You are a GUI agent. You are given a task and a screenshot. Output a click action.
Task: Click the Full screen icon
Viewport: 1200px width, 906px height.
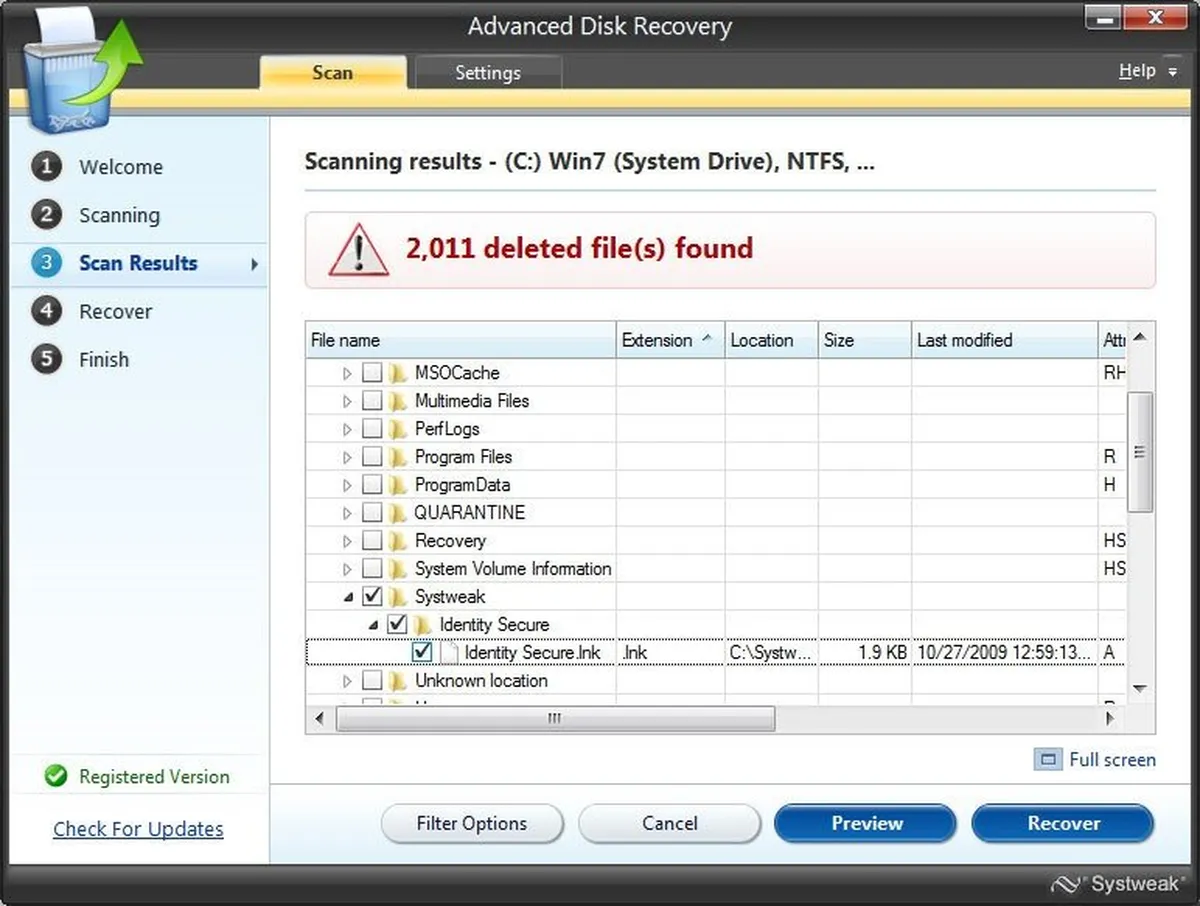click(1047, 760)
